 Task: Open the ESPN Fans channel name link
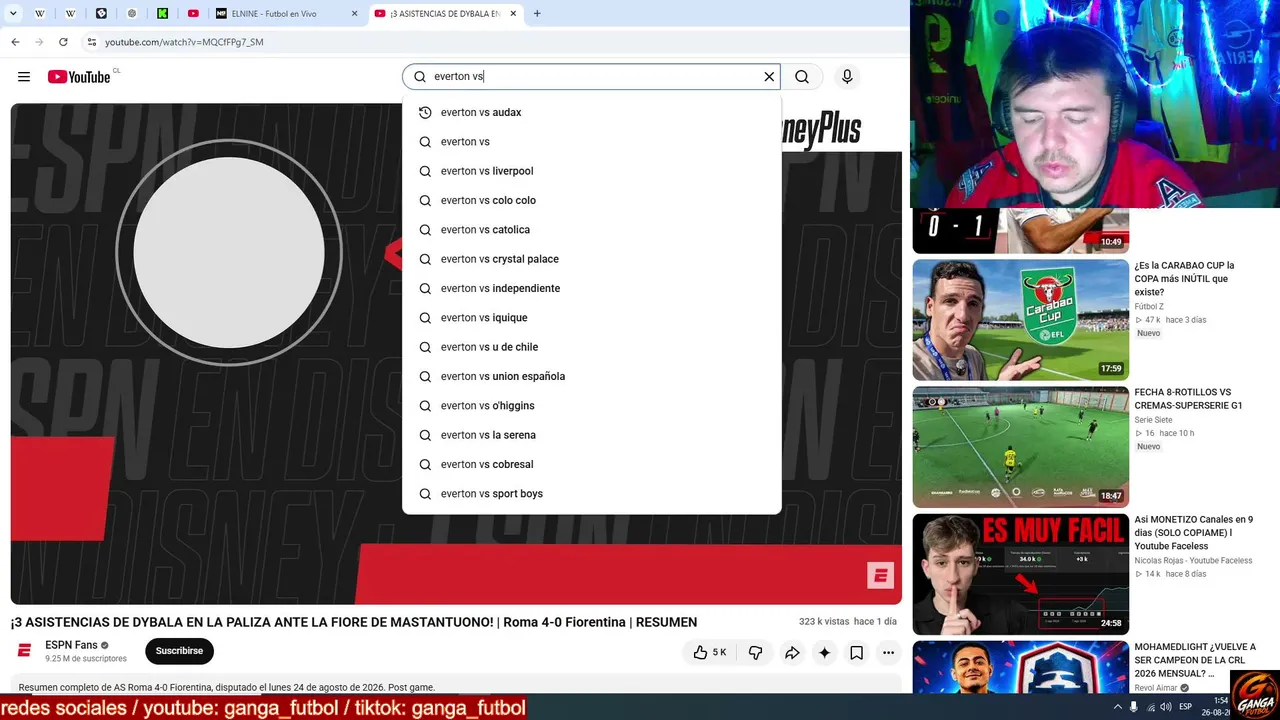click(x=71, y=645)
